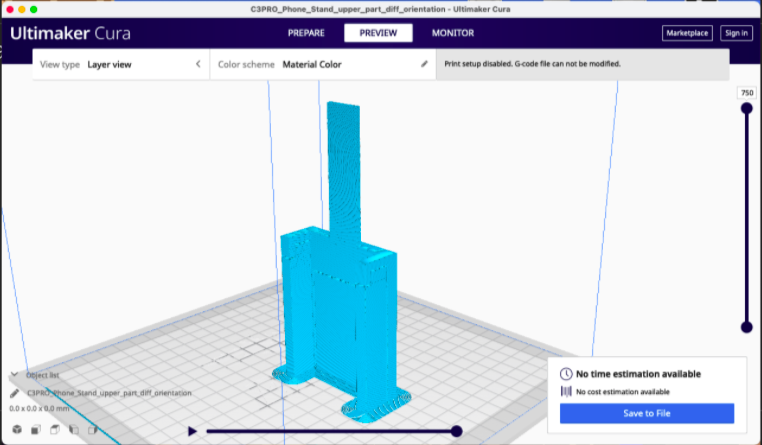Click the Ultimaker Cura logo

pyautogui.click(x=70, y=33)
